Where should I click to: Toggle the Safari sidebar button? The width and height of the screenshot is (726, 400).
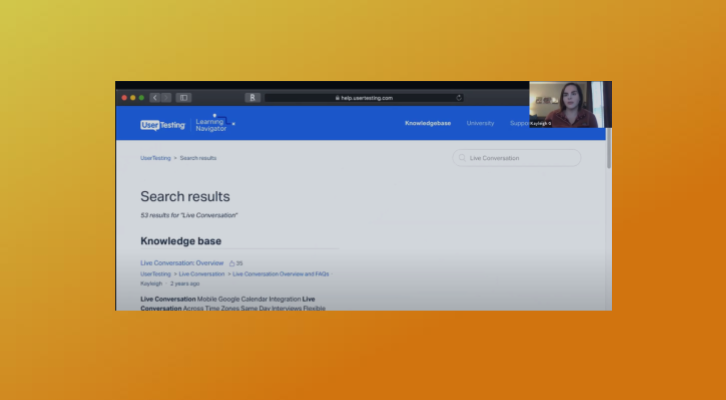tap(183, 98)
